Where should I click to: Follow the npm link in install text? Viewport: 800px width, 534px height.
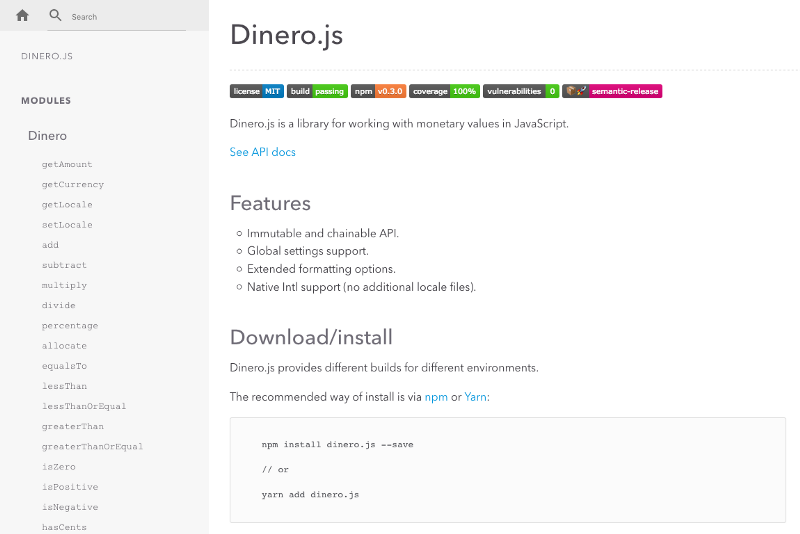[436, 397]
